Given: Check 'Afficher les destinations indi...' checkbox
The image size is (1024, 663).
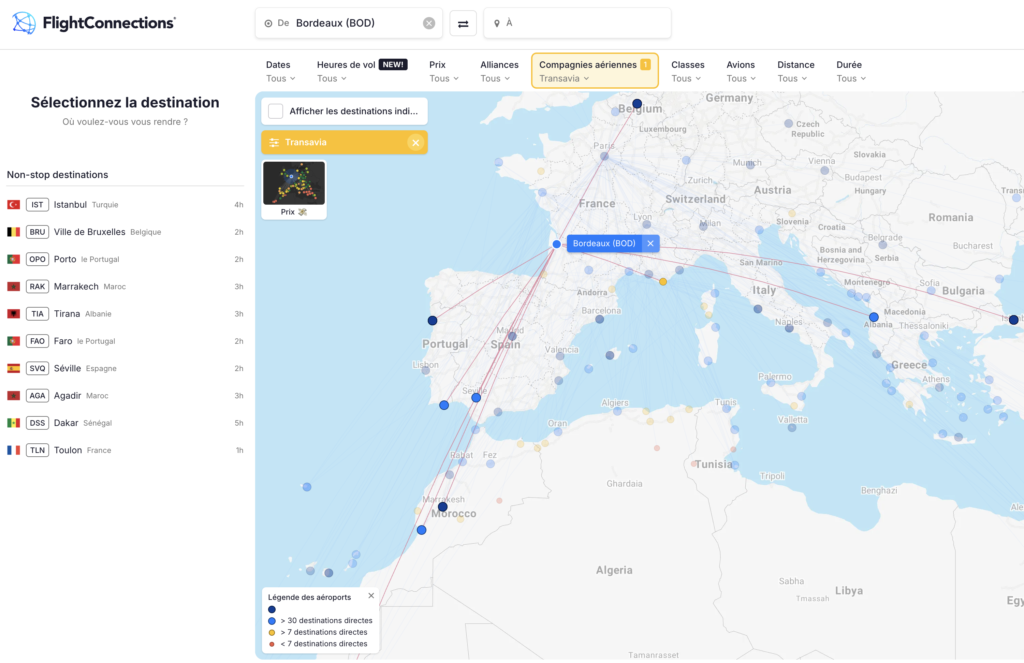Looking at the screenshot, I should tap(276, 111).
